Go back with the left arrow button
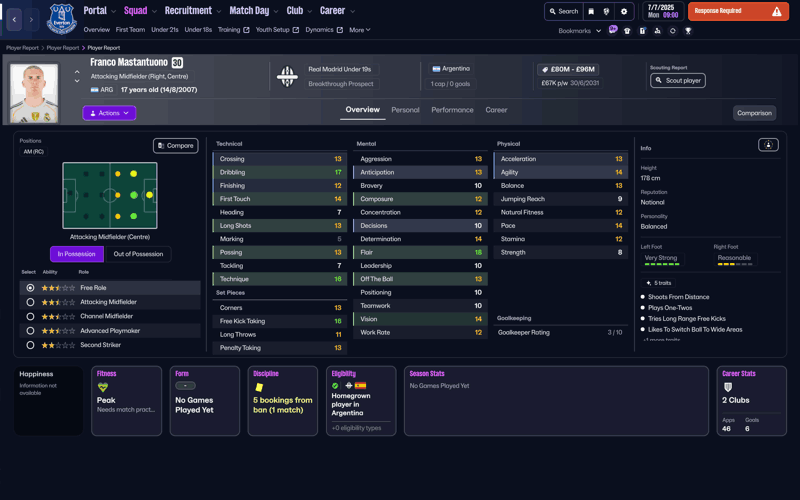 14,19
